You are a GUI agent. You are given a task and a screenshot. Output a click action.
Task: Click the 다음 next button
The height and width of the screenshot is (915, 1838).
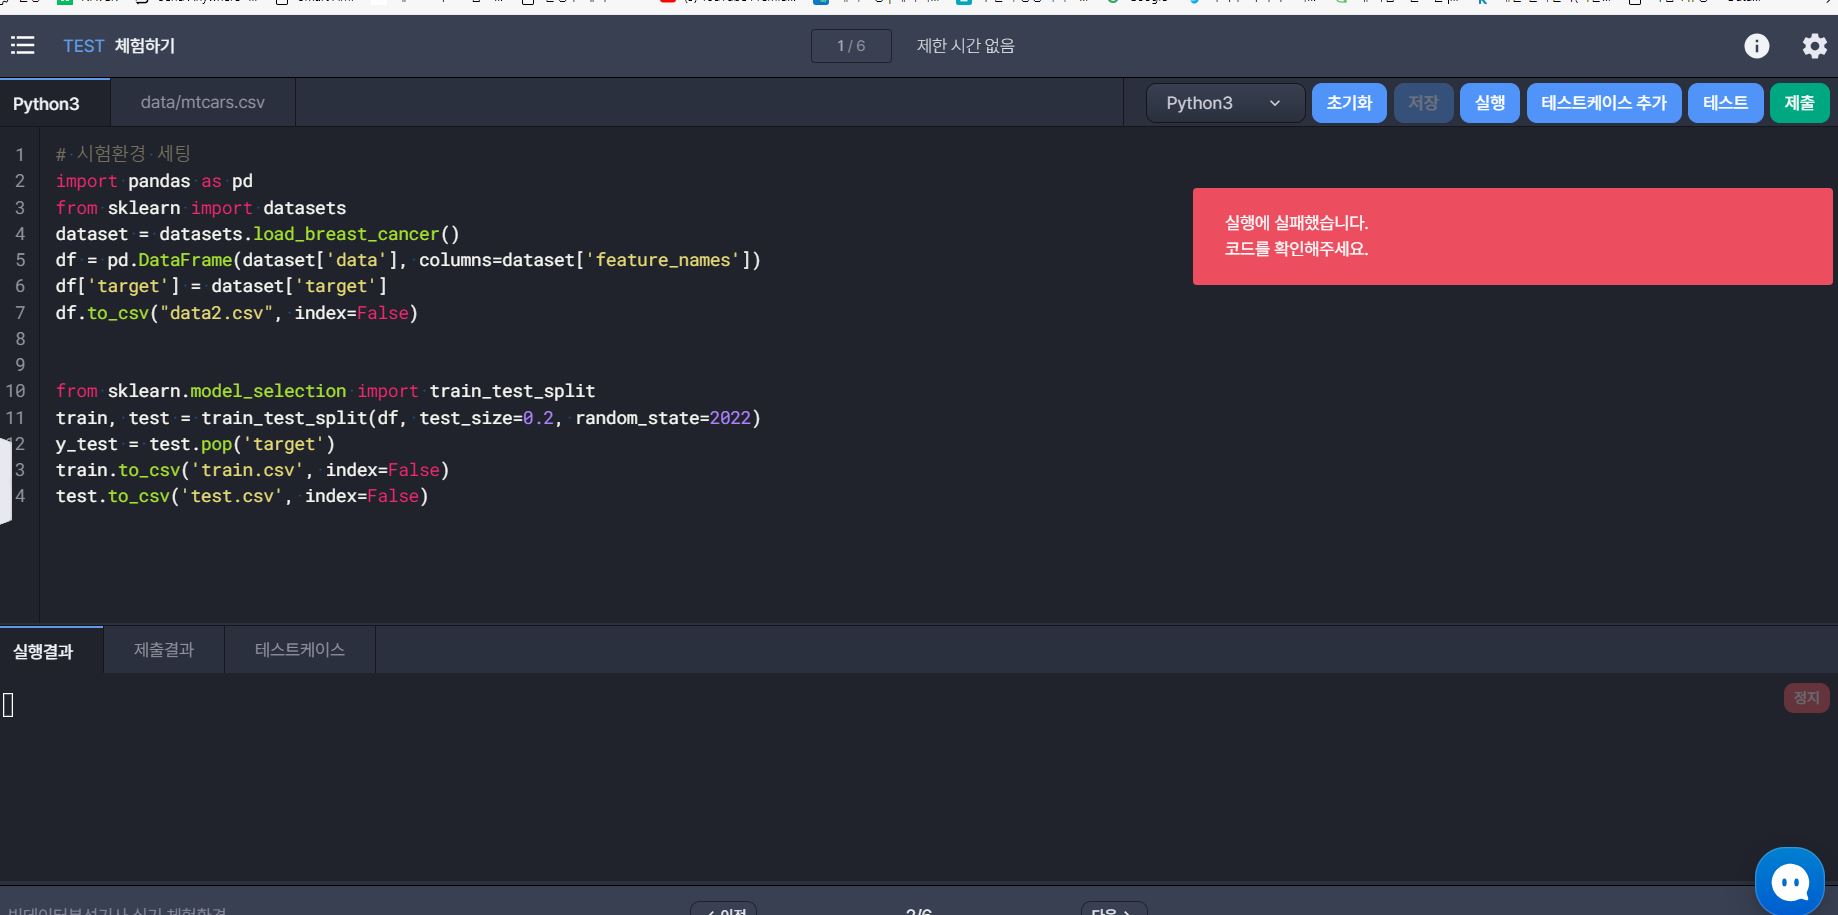1113,910
